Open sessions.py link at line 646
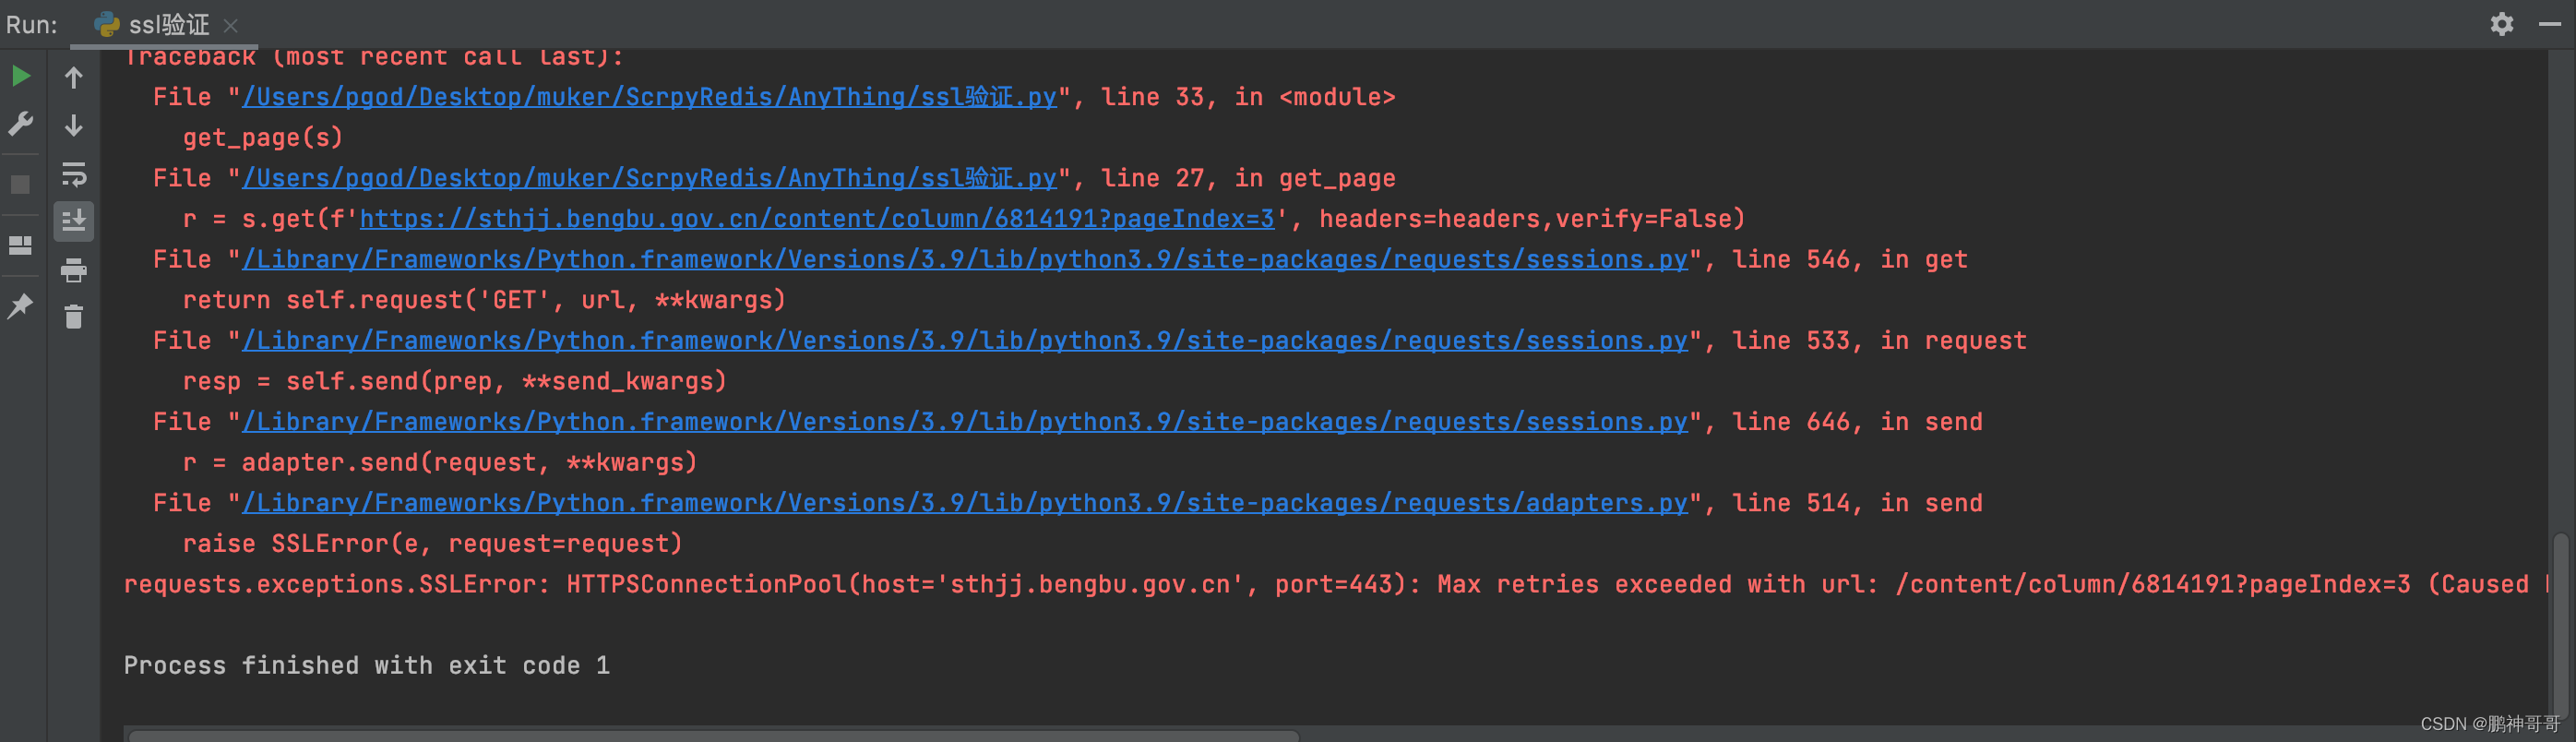The height and width of the screenshot is (742, 2576). click(965, 422)
